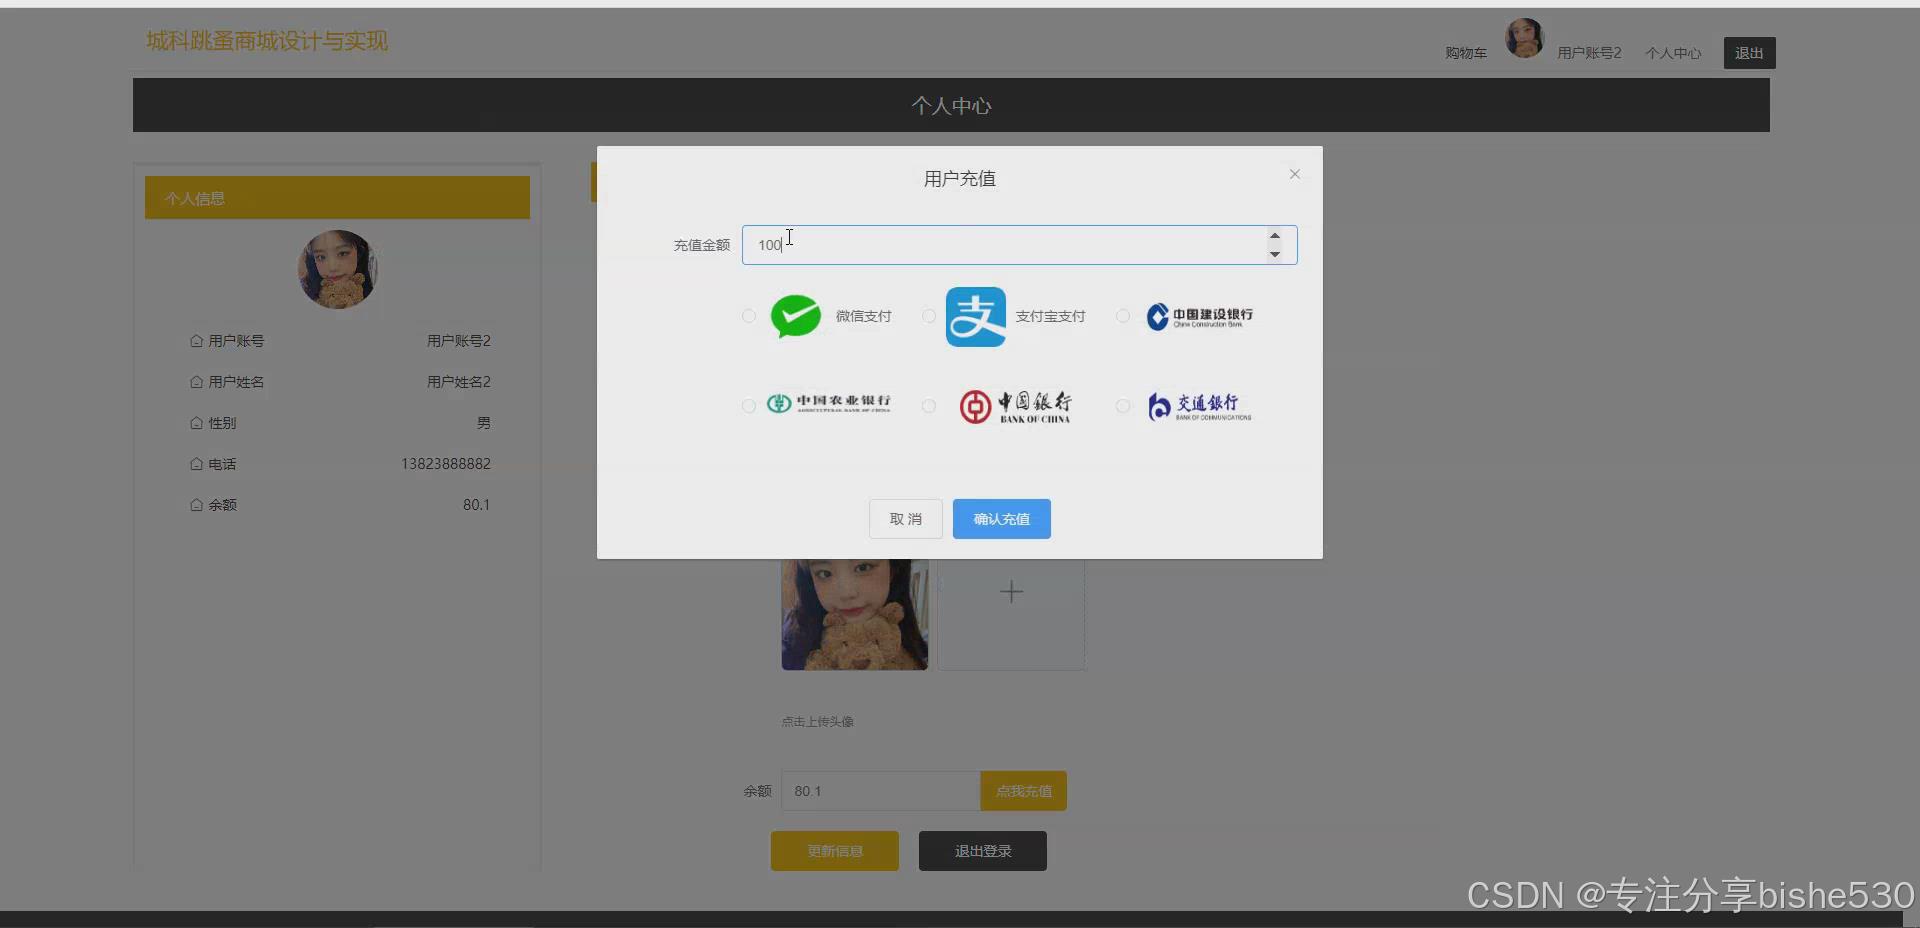The height and width of the screenshot is (928, 1920).
Task: Click the 退出 button in header
Action: (x=1750, y=53)
